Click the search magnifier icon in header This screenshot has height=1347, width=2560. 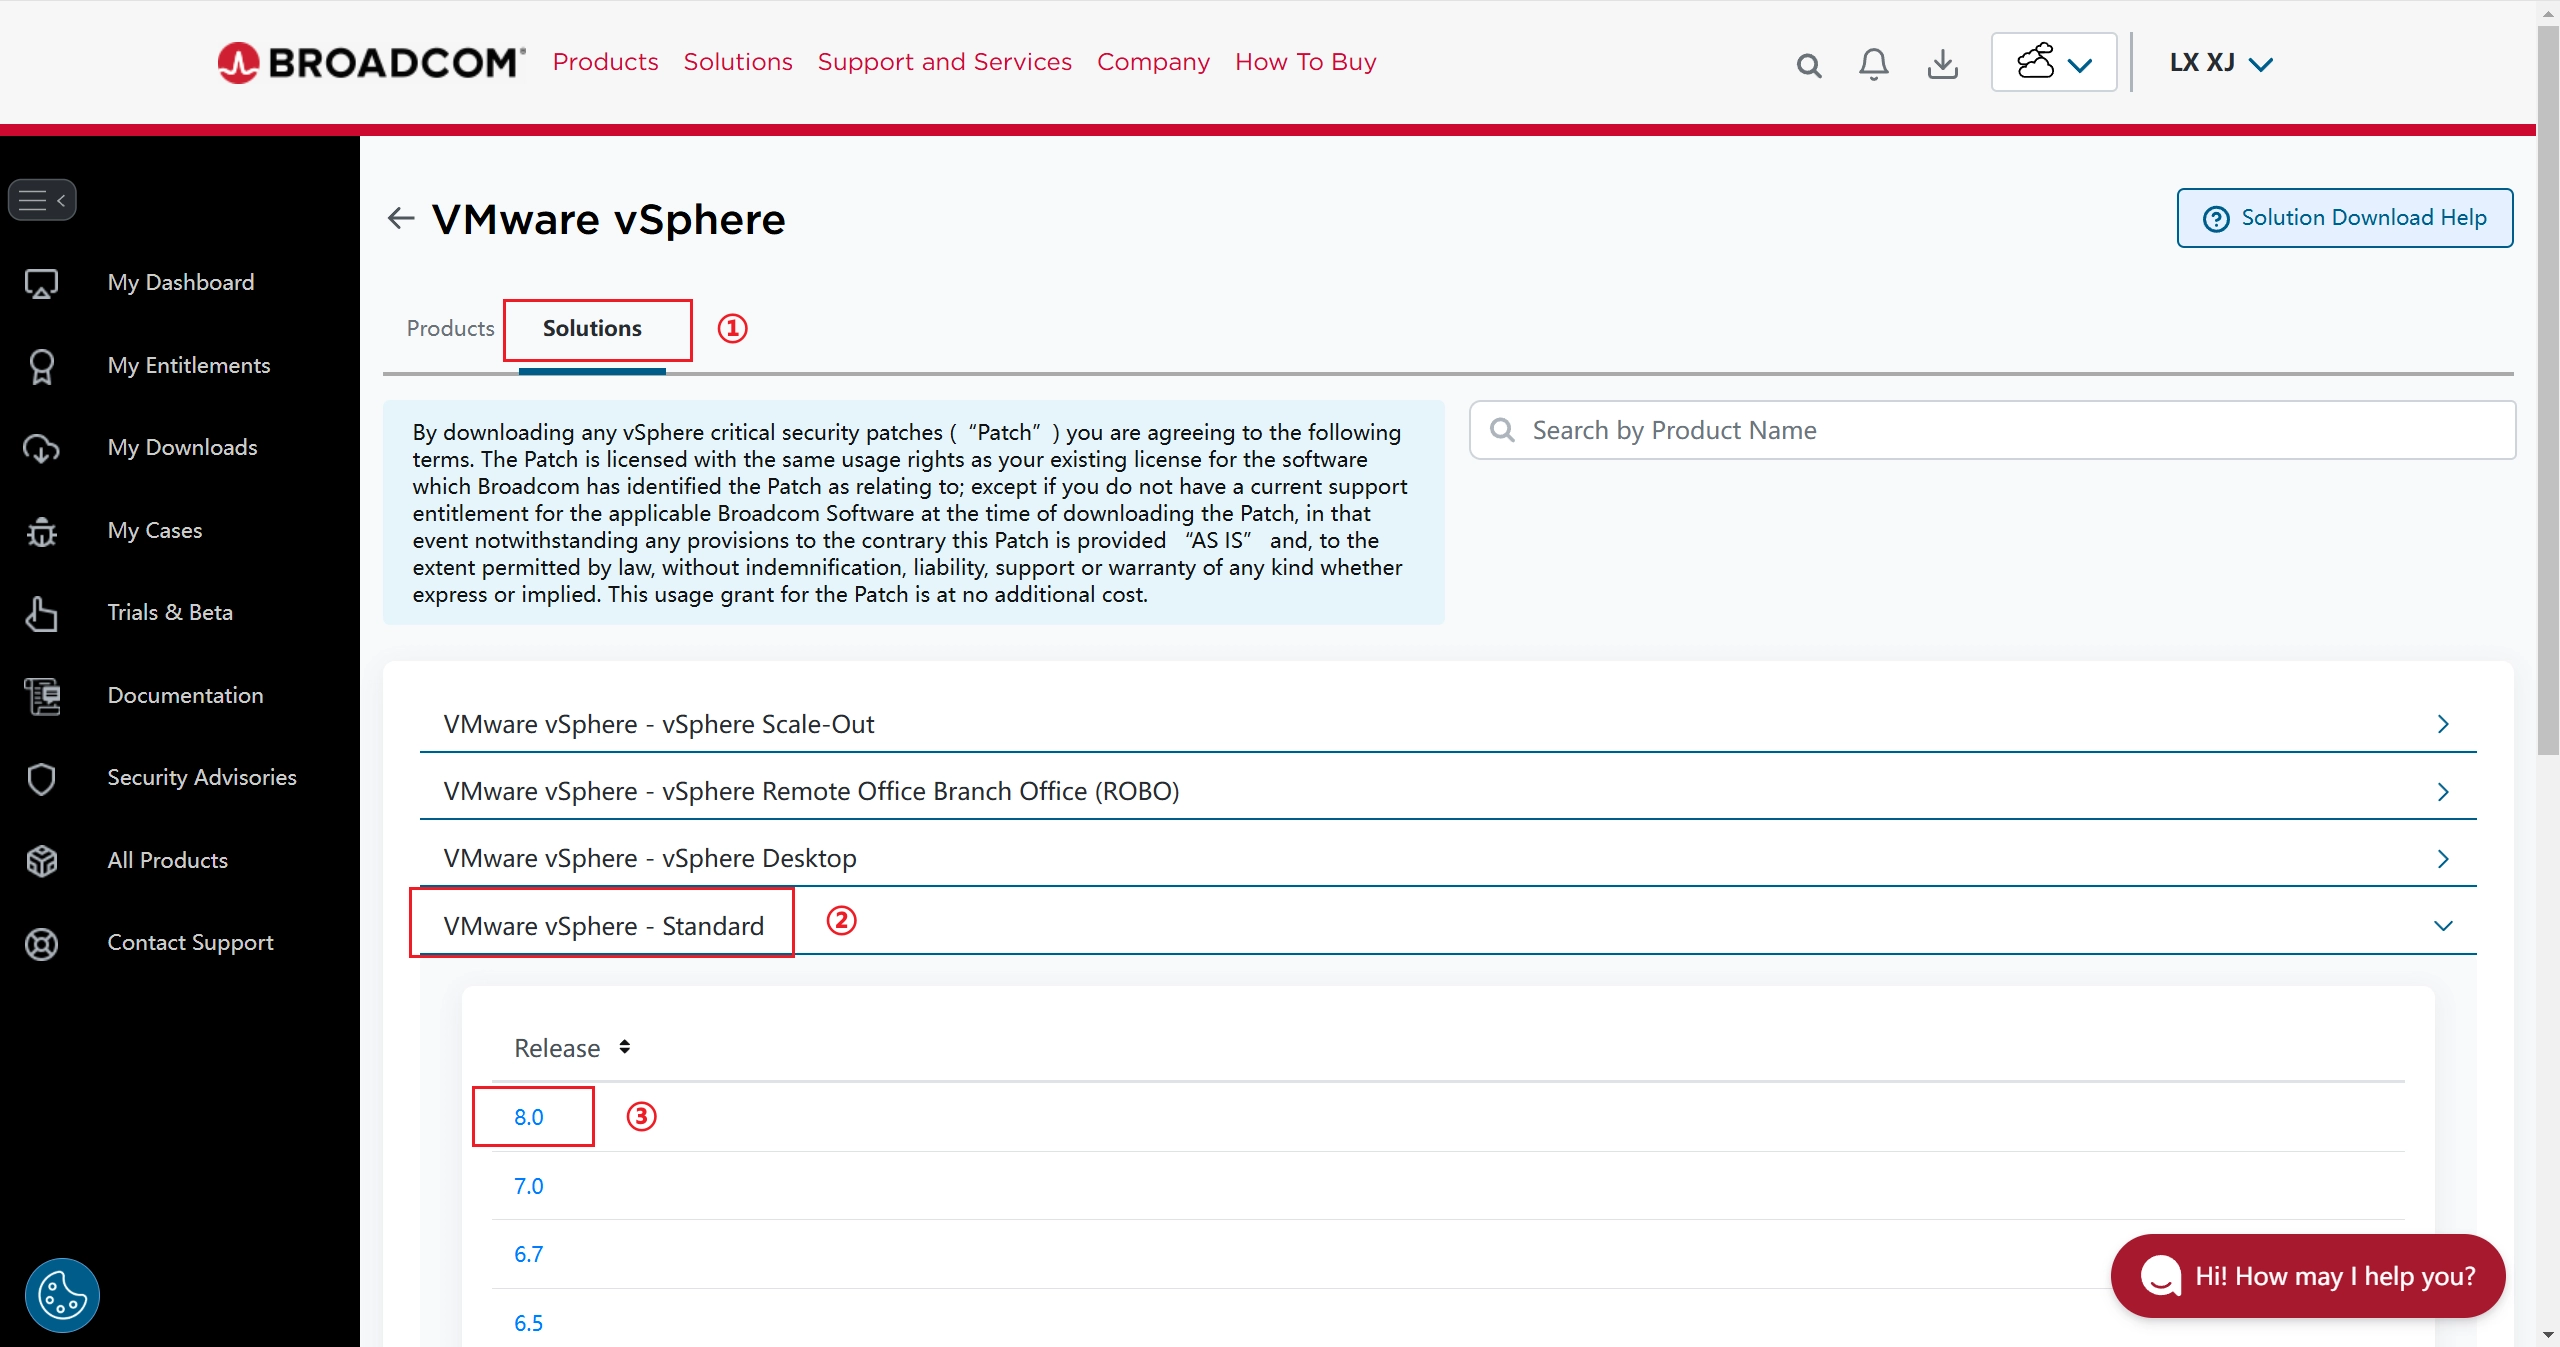point(1808,66)
